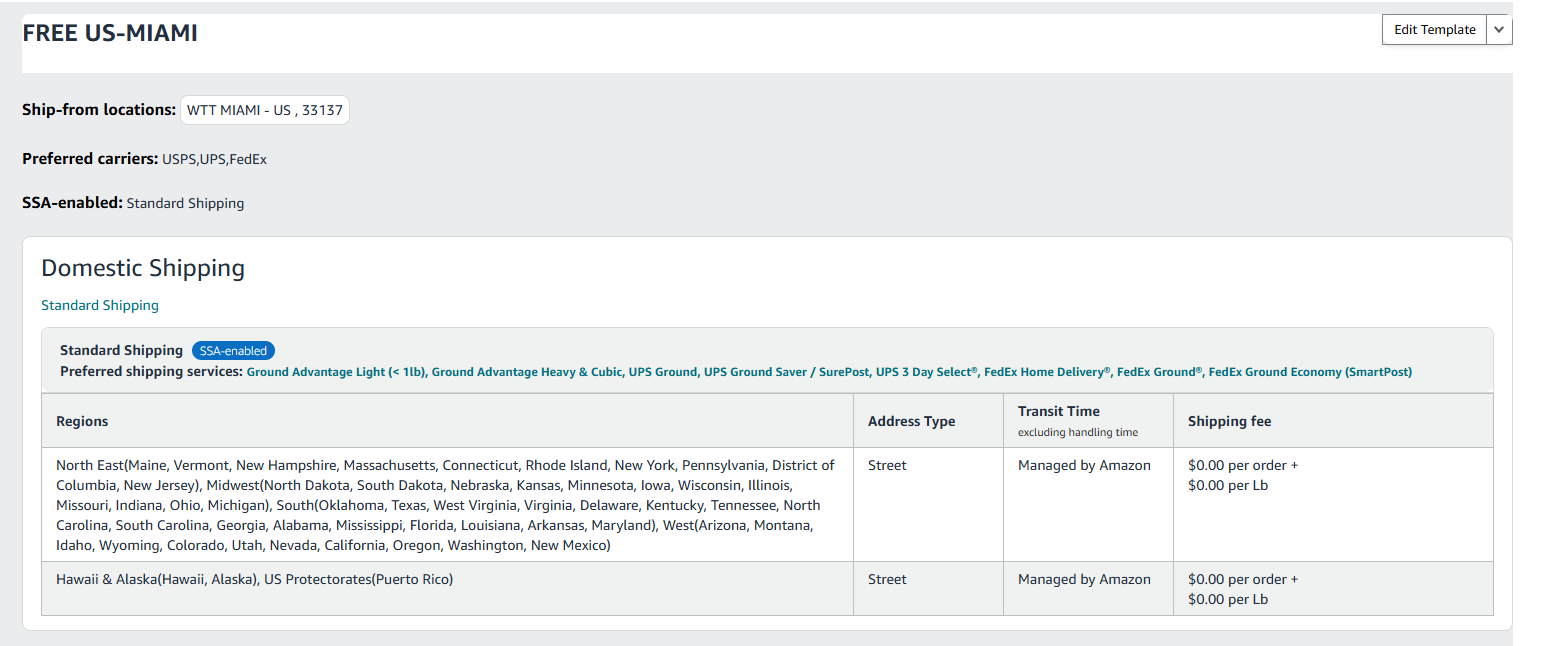Click the shipping fee in Hawaii & Alaska row

(1243, 589)
